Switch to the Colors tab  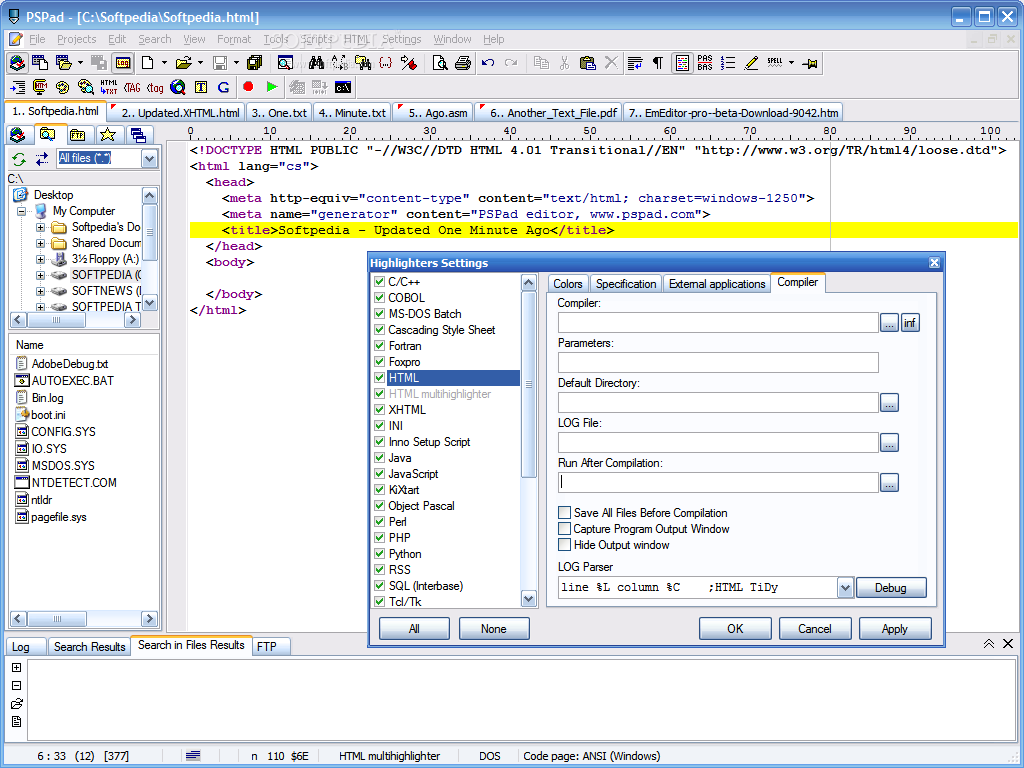[x=568, y=284]
